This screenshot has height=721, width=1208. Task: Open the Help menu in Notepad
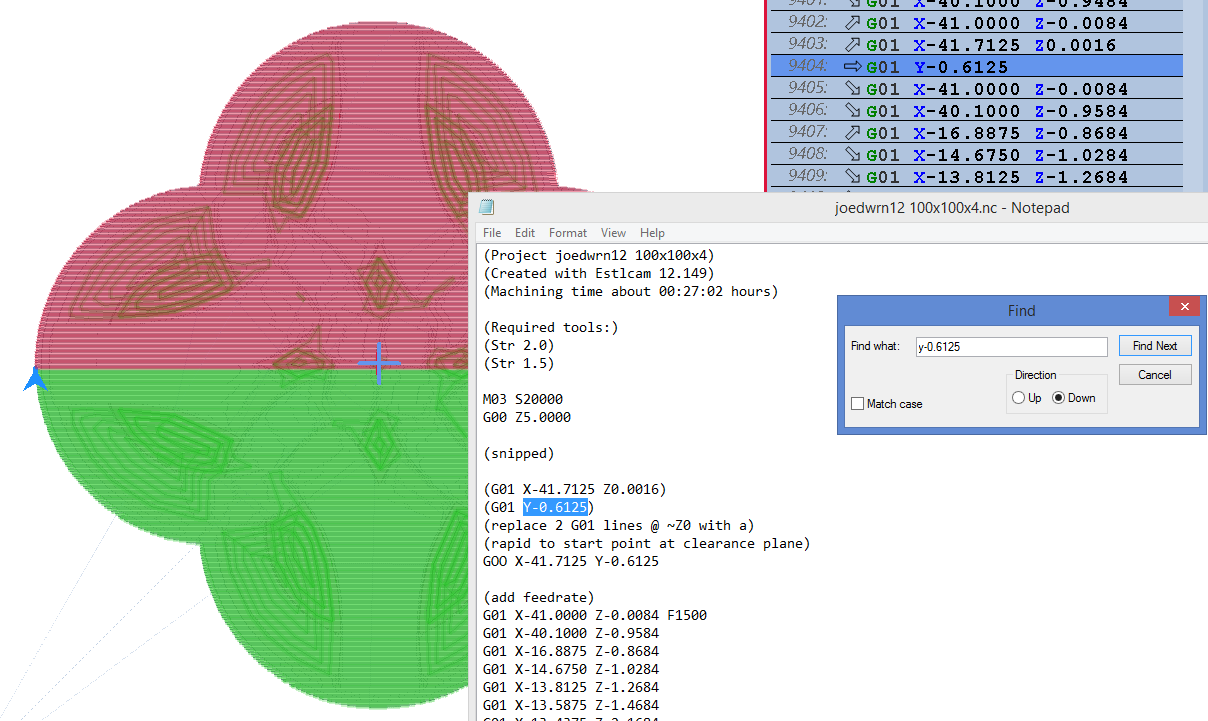(x=652, y=233)
